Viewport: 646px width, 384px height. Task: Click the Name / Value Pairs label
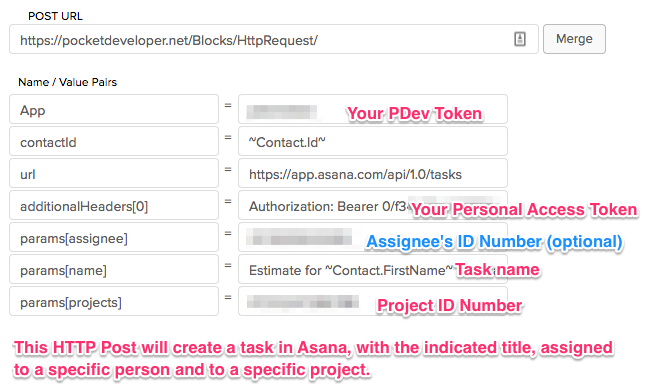point(68,82)
